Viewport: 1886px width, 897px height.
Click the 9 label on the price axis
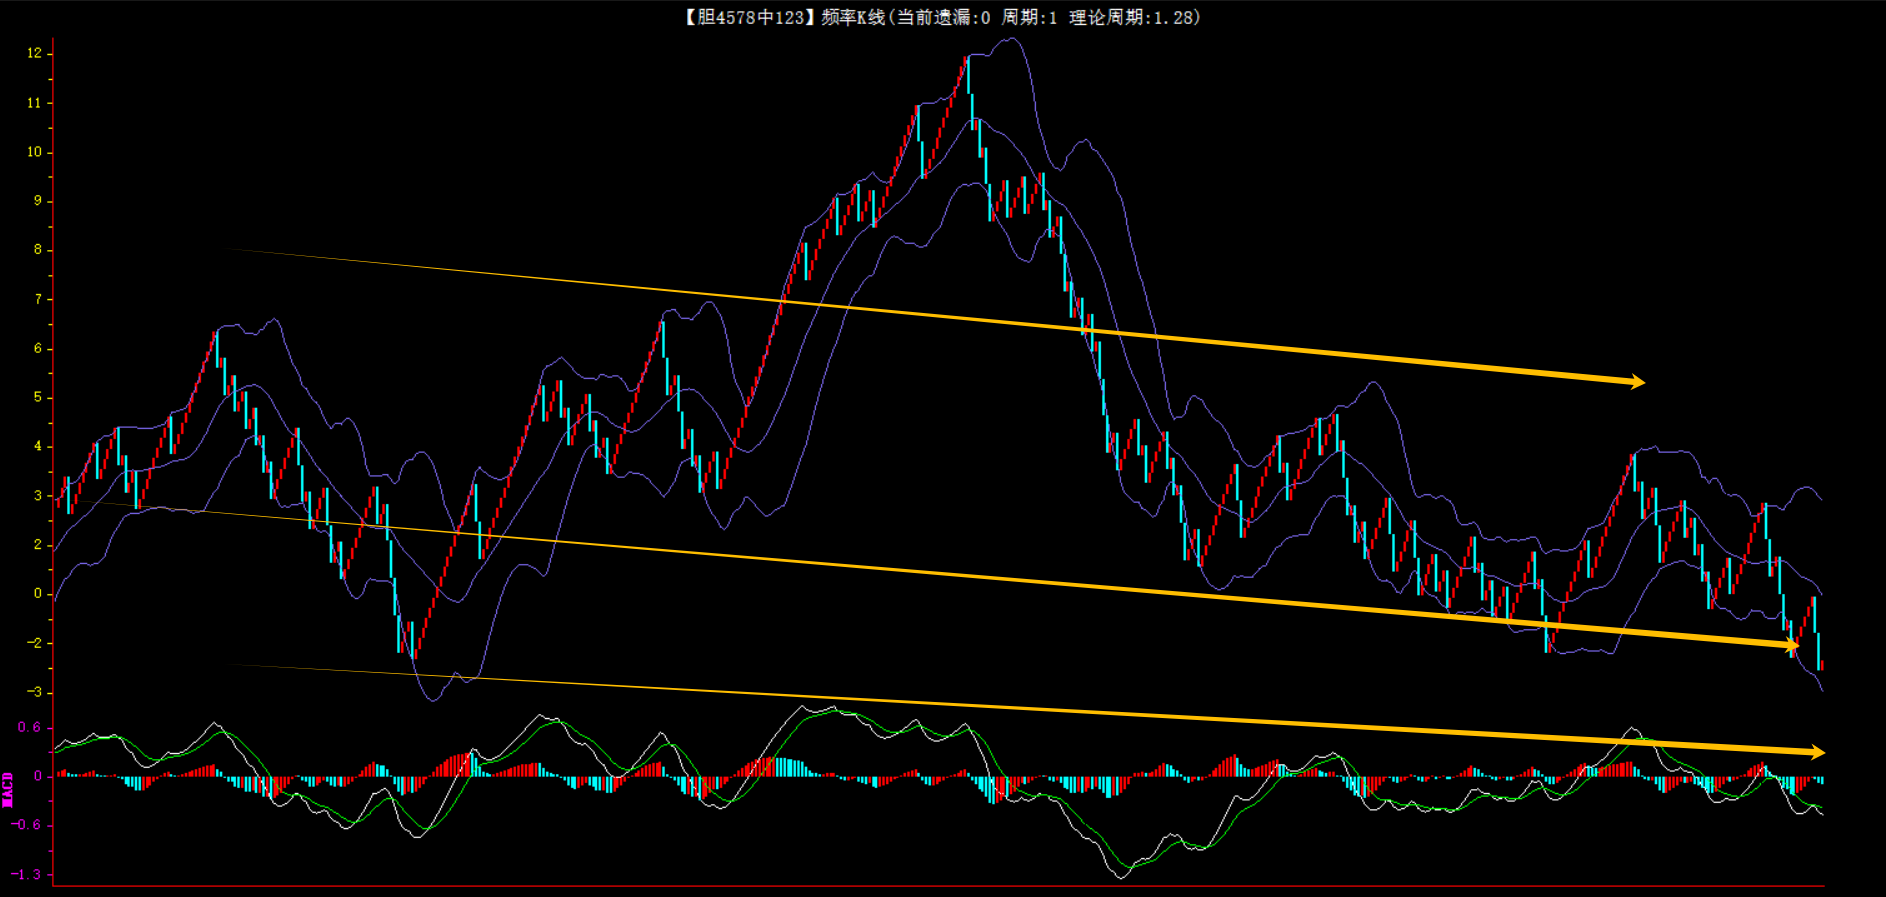click(x=38, y=200)
